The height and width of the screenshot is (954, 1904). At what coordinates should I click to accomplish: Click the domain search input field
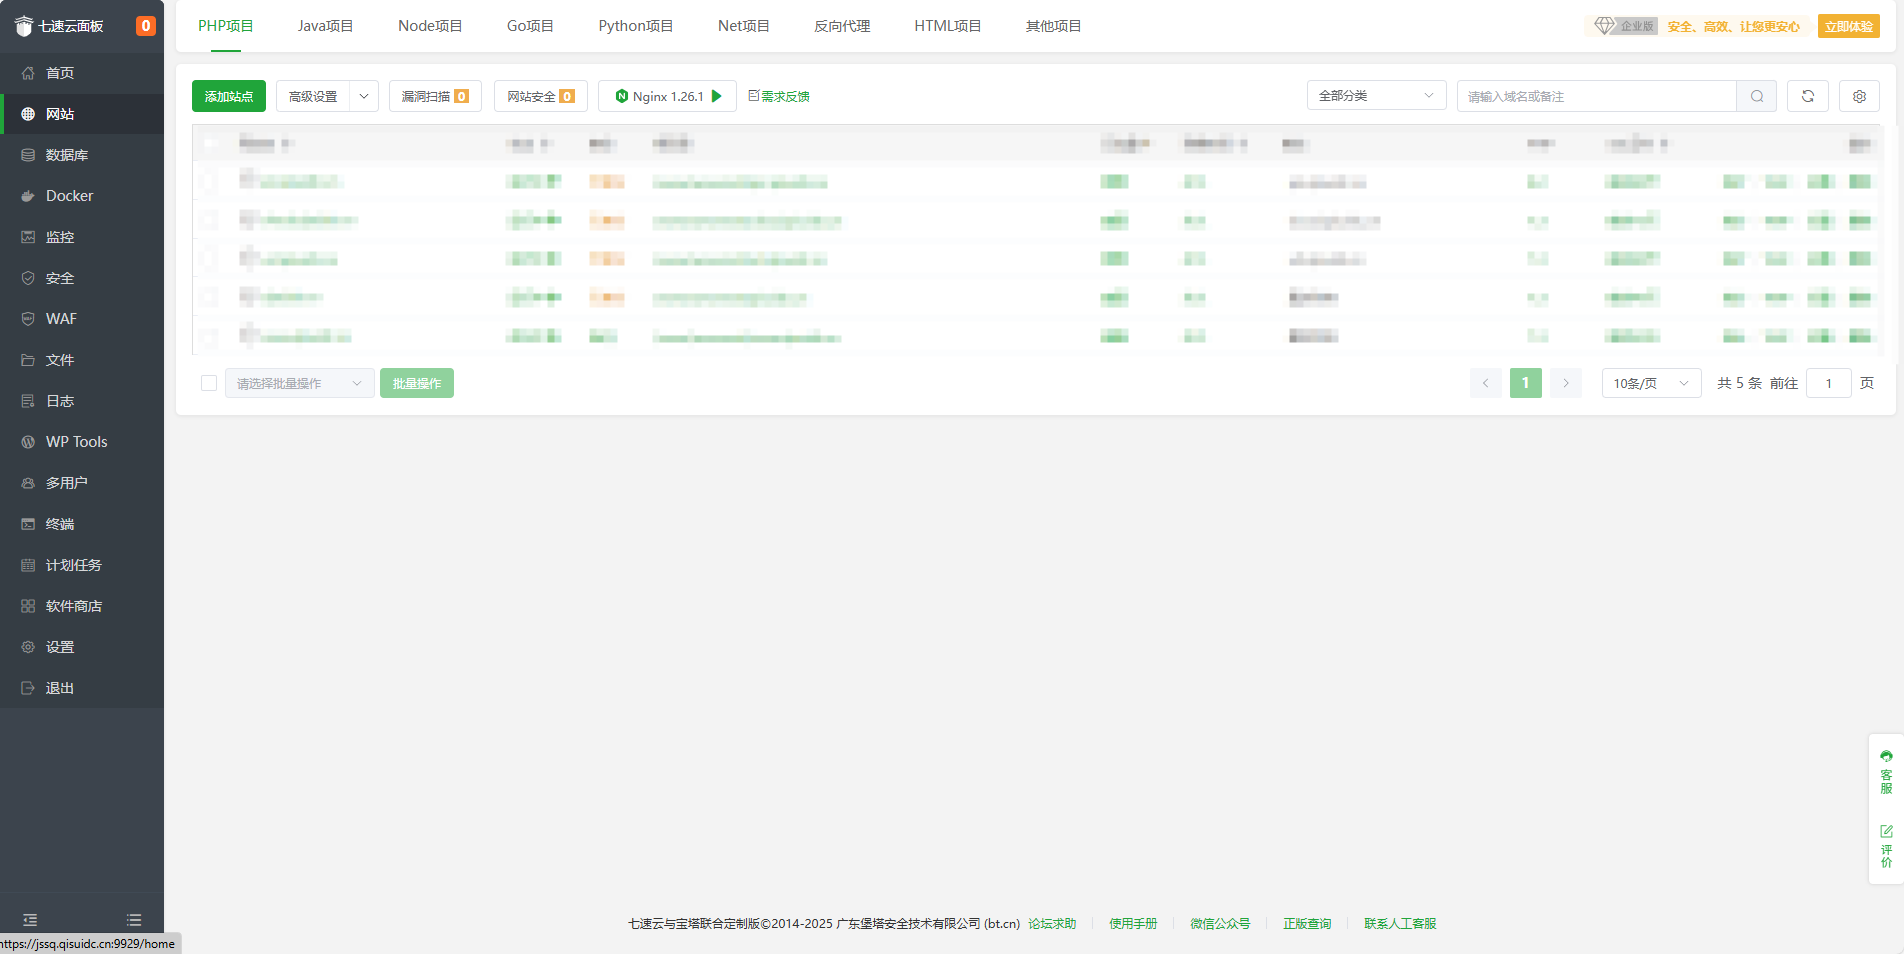click(x=1597, y=96)
